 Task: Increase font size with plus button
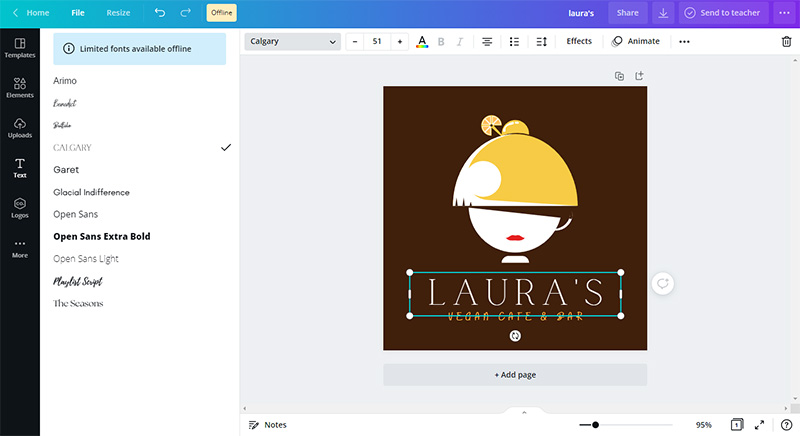point(399,41)
